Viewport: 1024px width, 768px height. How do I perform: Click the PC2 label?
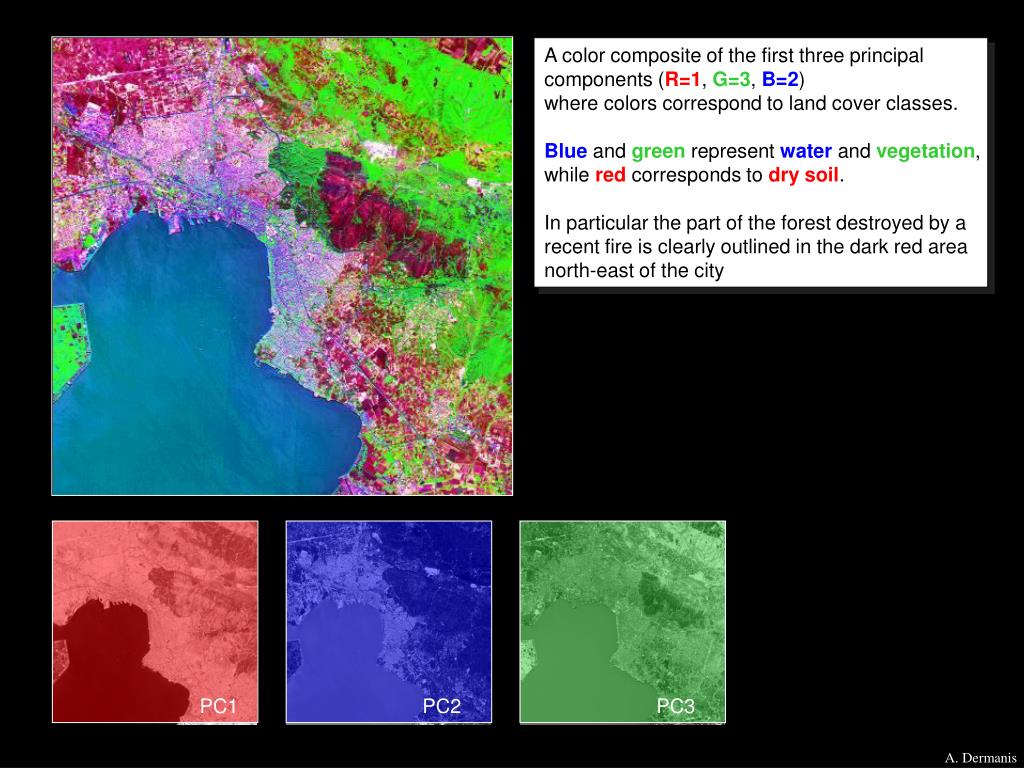click(x=441, y=706)
